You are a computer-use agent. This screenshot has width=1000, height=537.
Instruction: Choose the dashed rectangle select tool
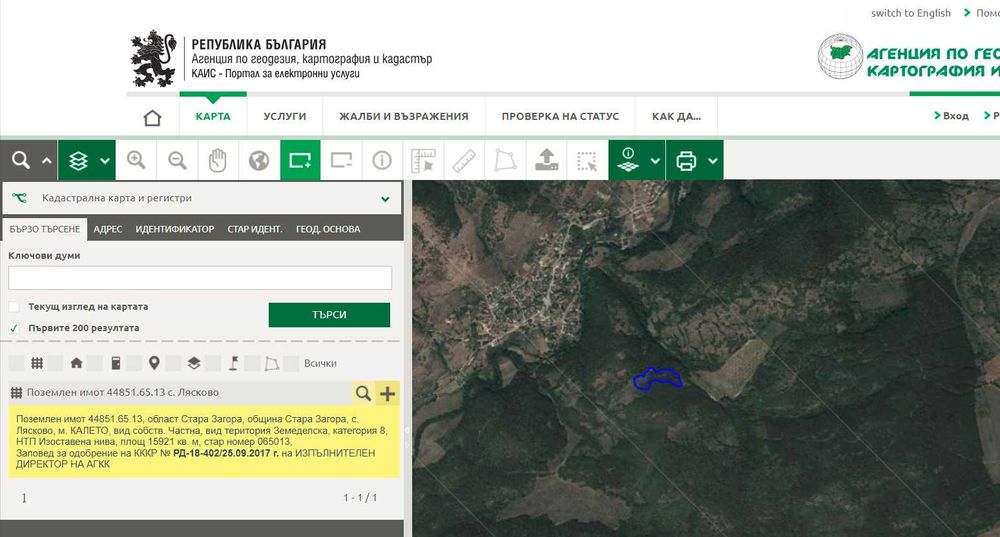click(587, 160)
